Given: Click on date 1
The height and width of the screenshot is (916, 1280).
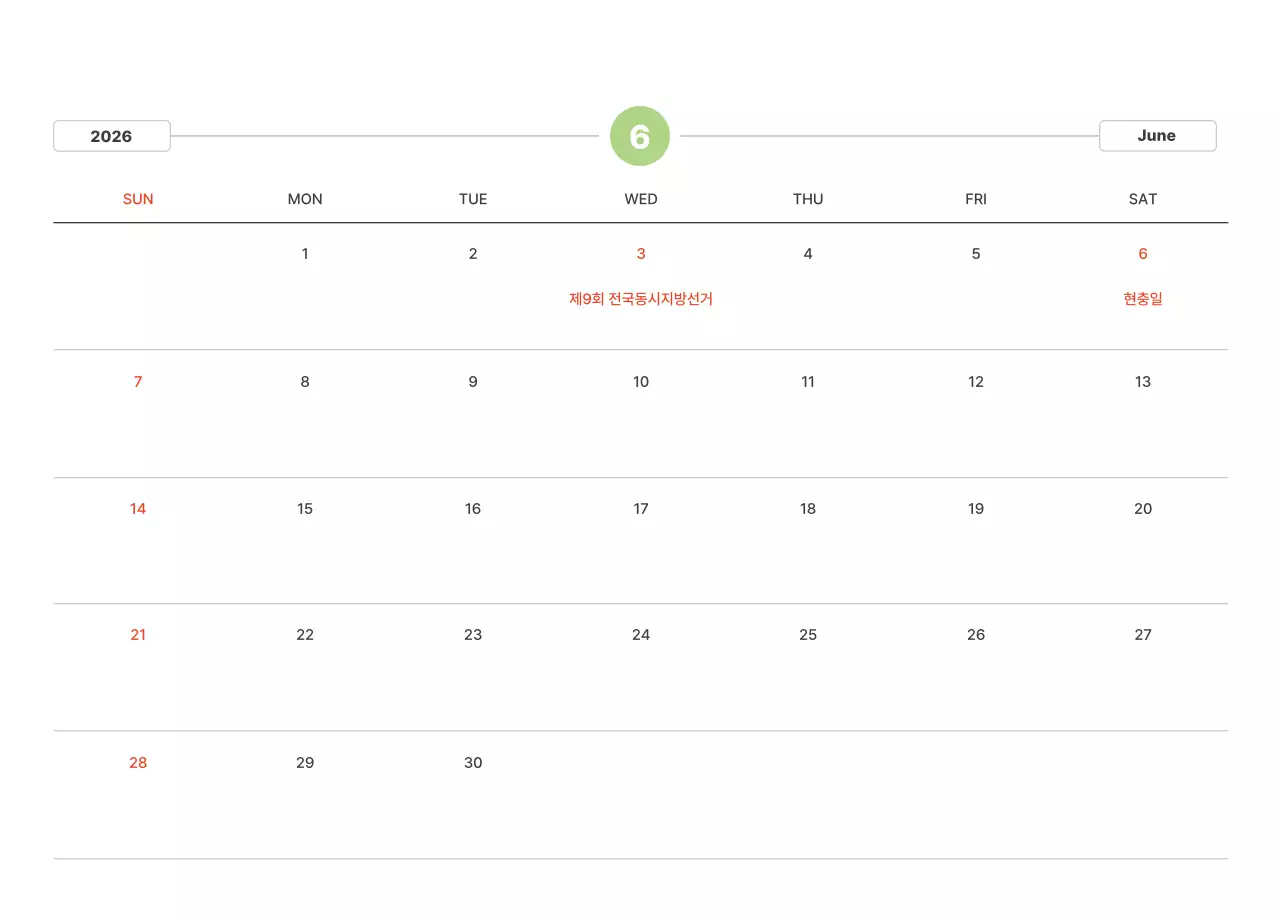Looking at the screenshot, I should click(x=305, y=254).
